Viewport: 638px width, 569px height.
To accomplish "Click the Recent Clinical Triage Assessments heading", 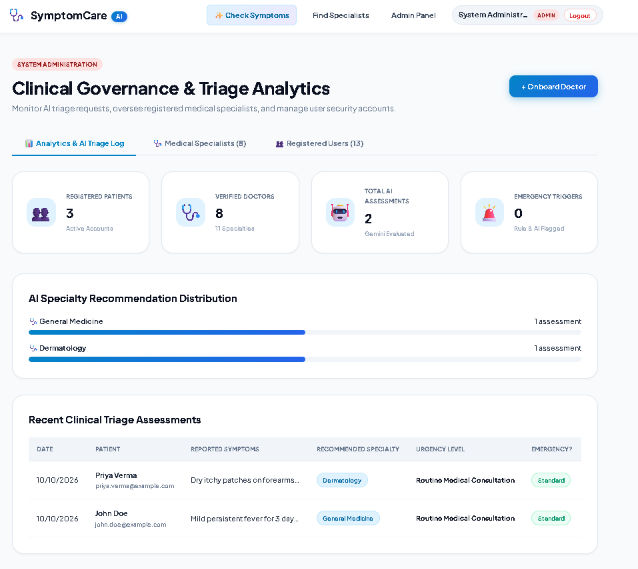I will 115,420.
